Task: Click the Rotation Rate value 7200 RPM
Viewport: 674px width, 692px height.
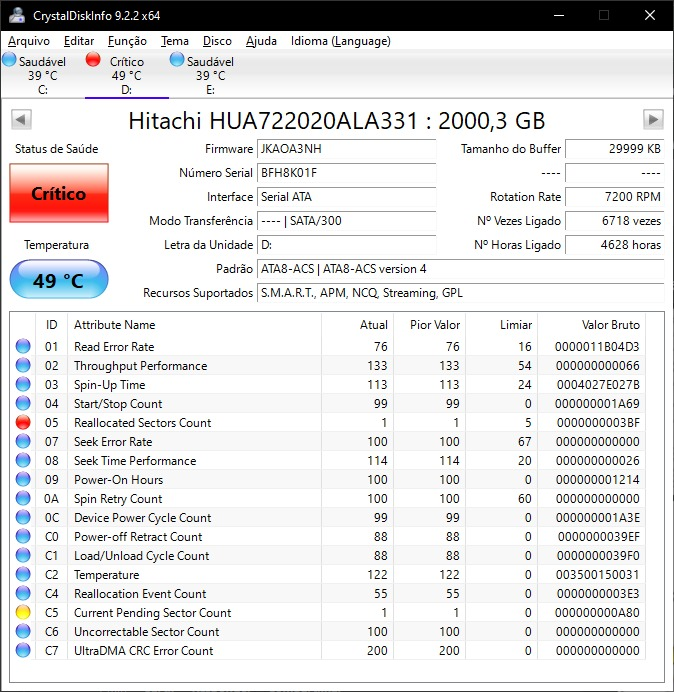Action: 614,196
